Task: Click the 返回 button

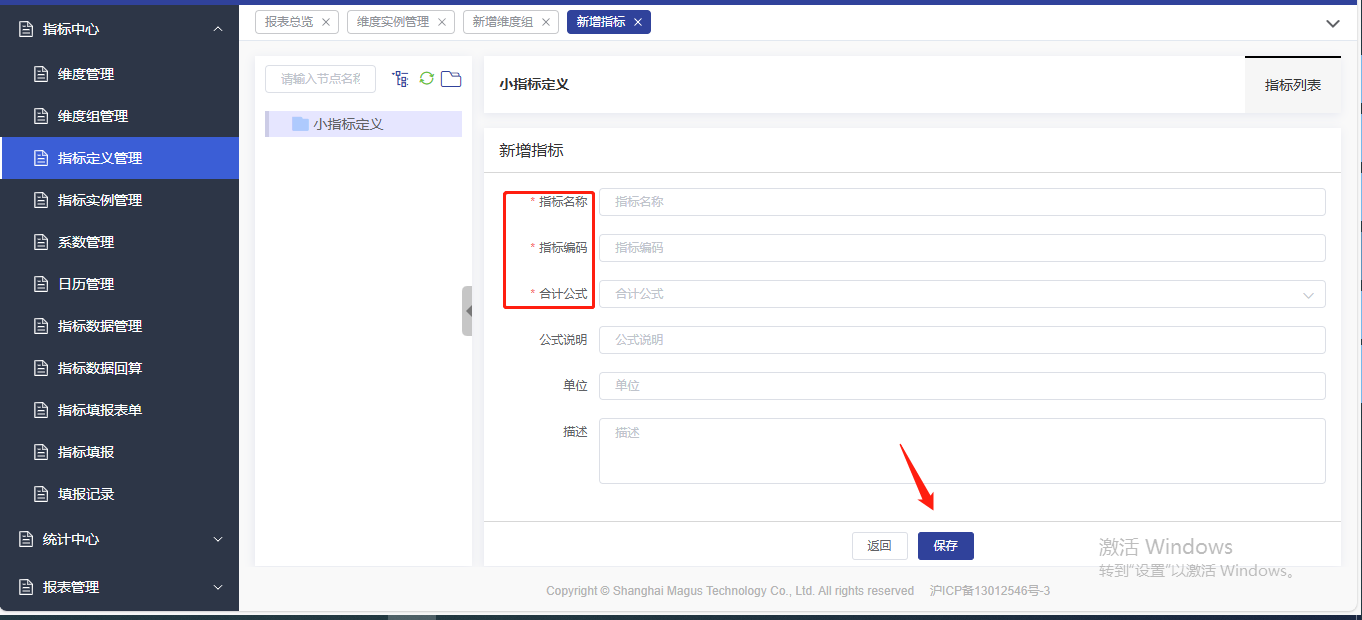Action: [879, 546]
